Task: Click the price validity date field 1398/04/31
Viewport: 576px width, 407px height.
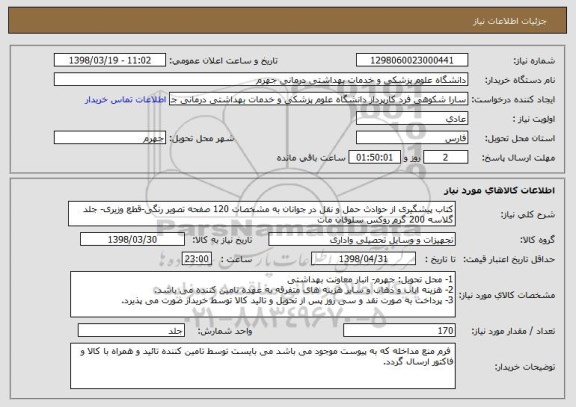Action: pyautogui.click(x=363, y=259)
